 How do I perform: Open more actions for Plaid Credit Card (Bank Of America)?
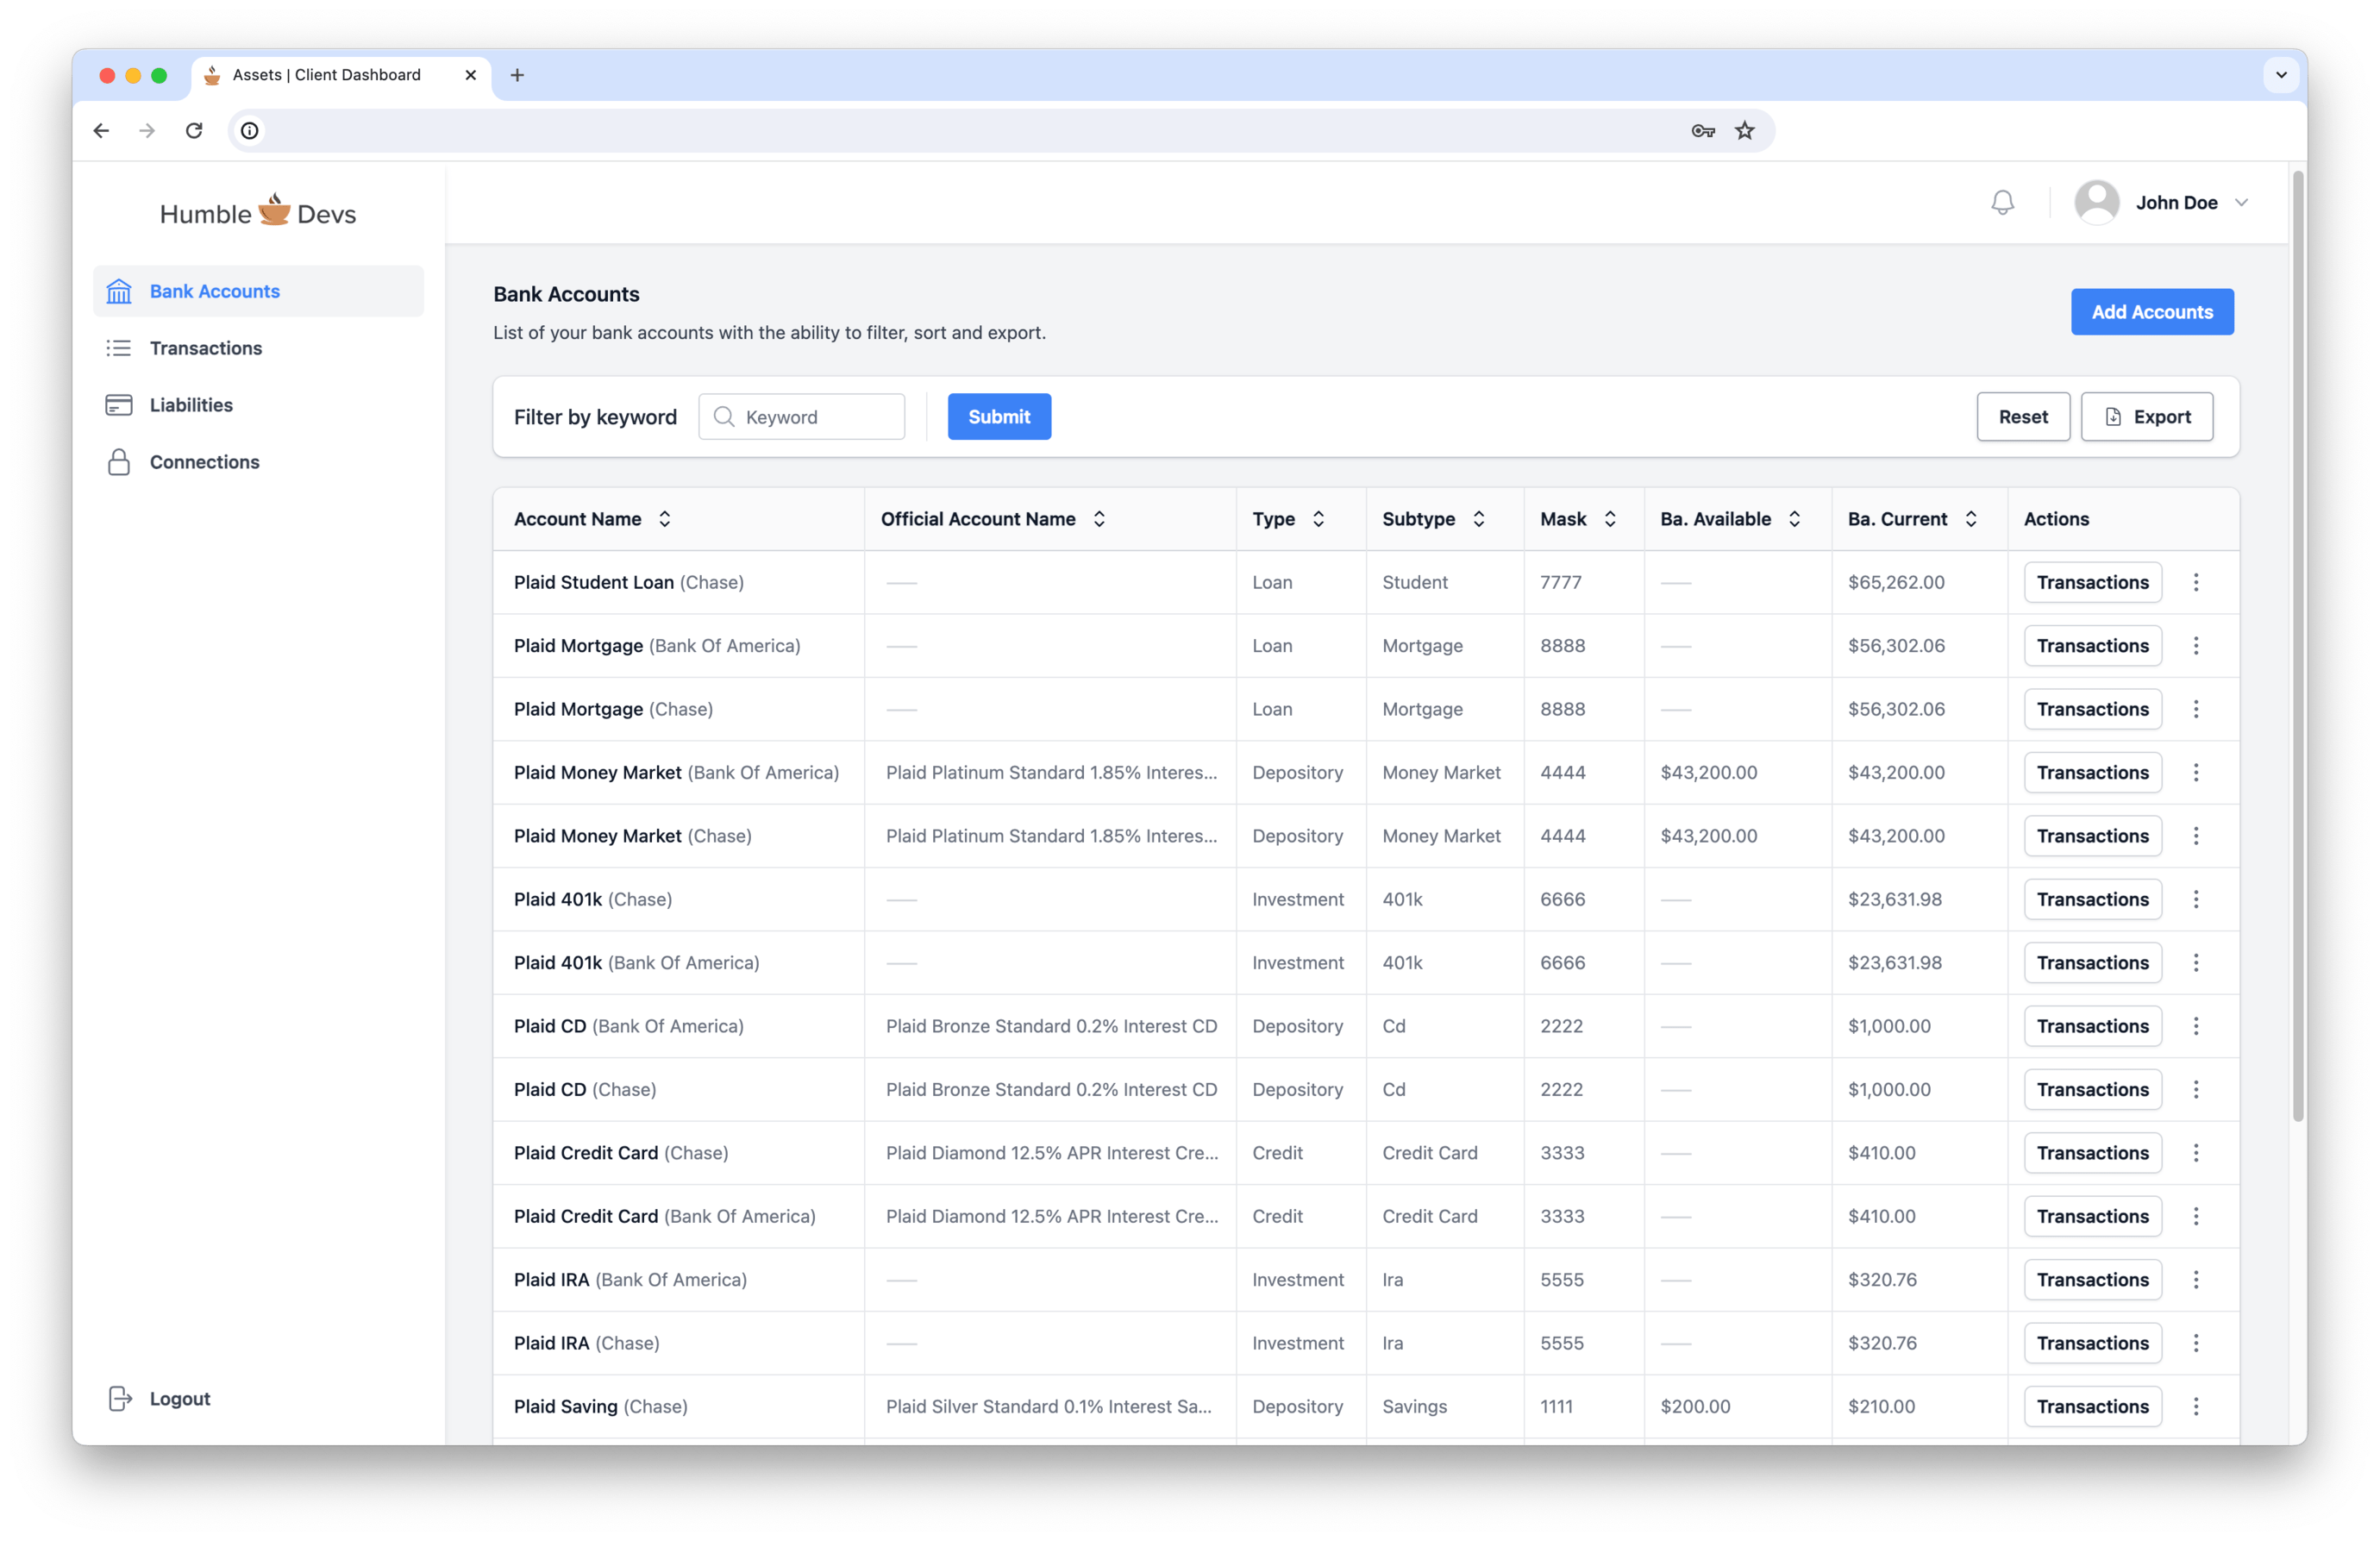(2196, 1216)
